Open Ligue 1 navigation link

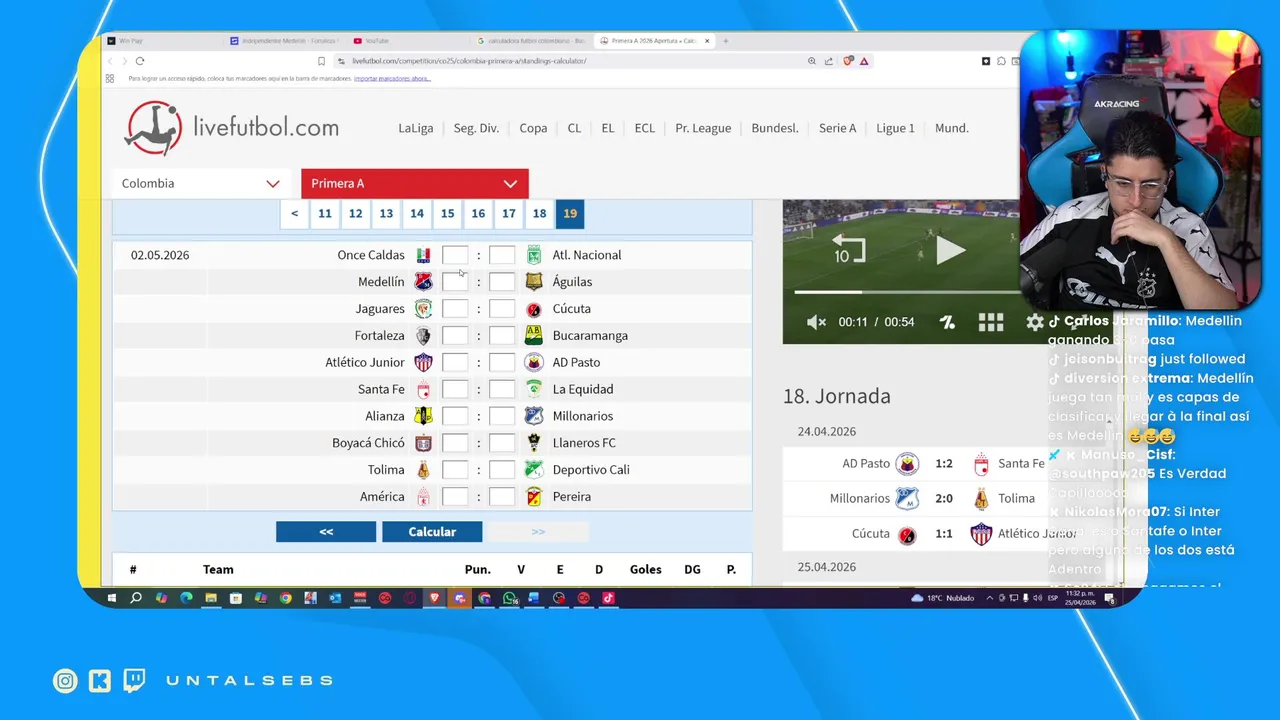point(895,128)
